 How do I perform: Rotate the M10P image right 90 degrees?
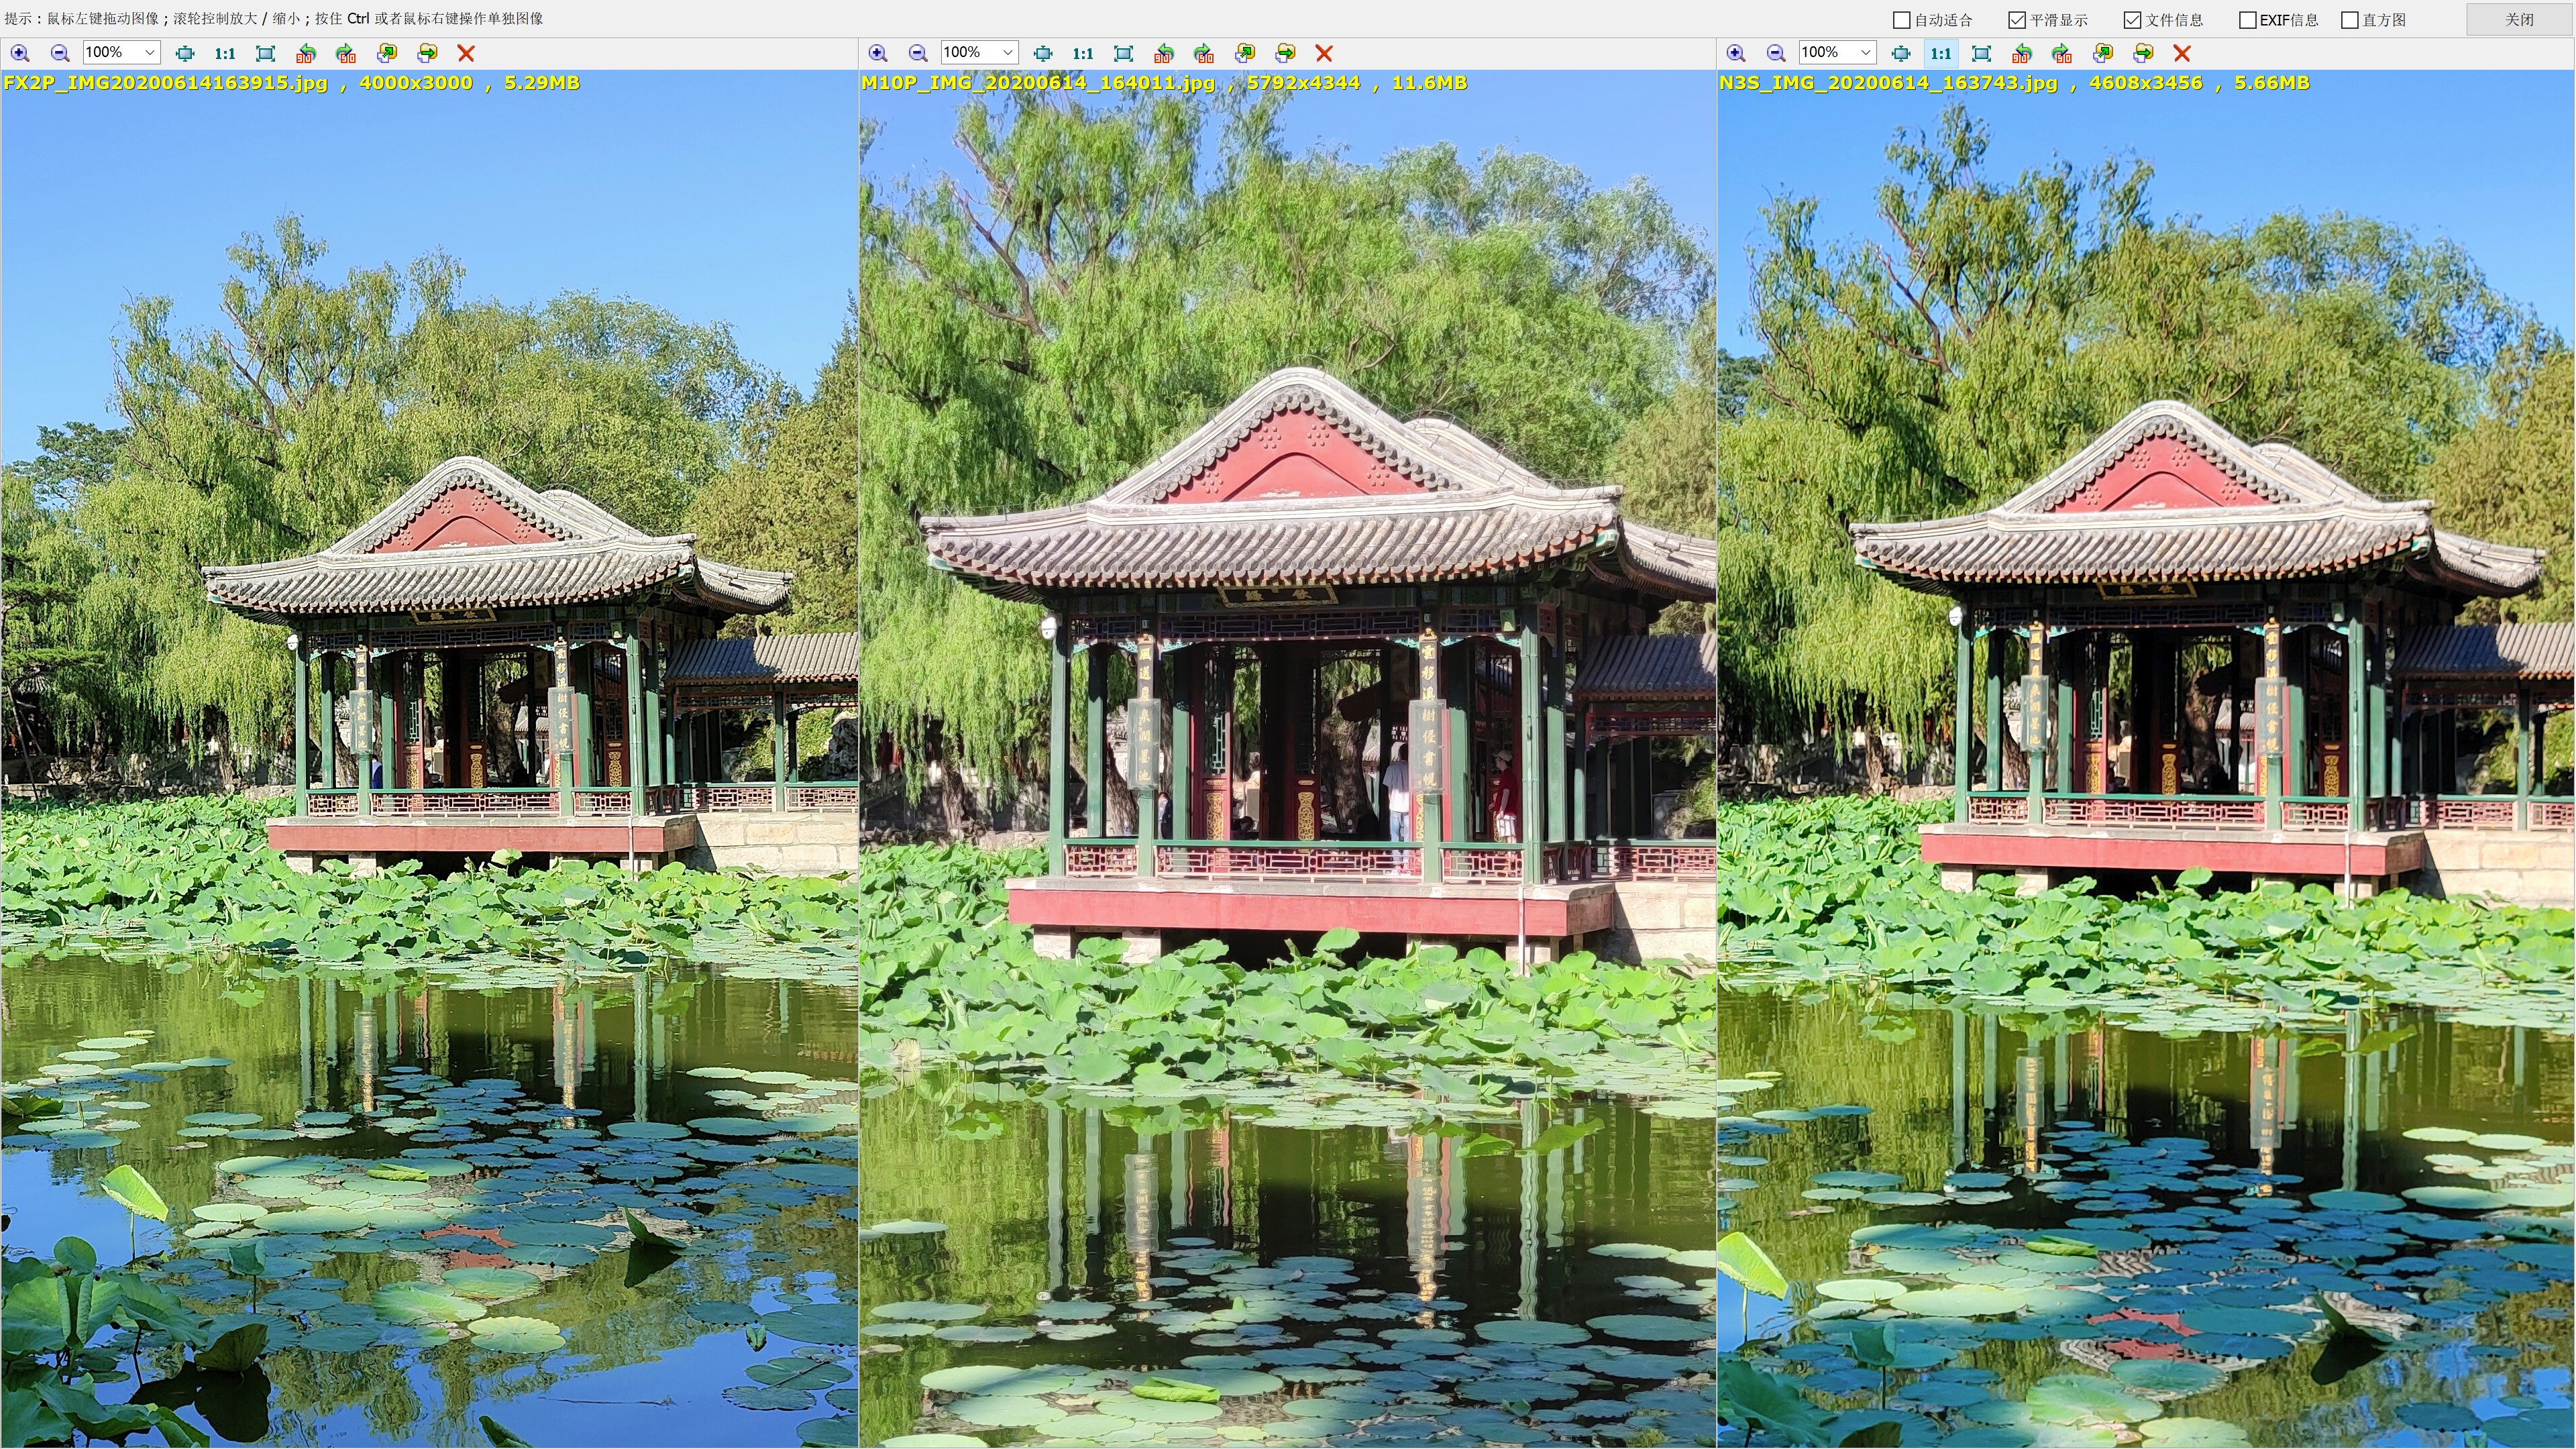click(x=1204, y=53)
